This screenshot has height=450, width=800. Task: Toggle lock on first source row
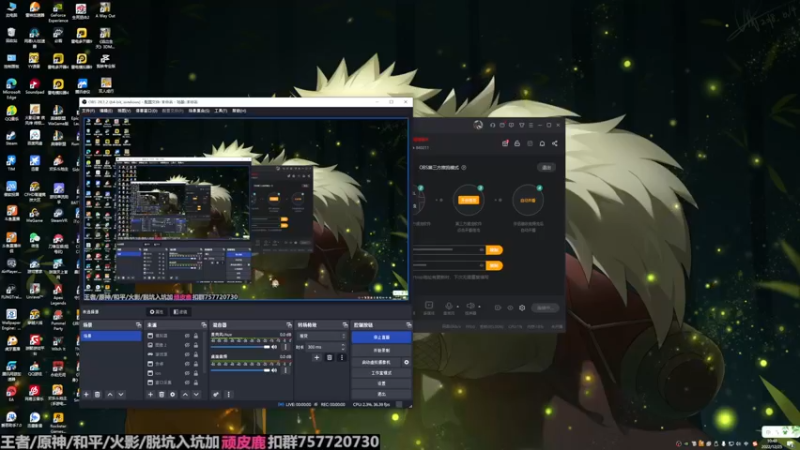[196, 336]
